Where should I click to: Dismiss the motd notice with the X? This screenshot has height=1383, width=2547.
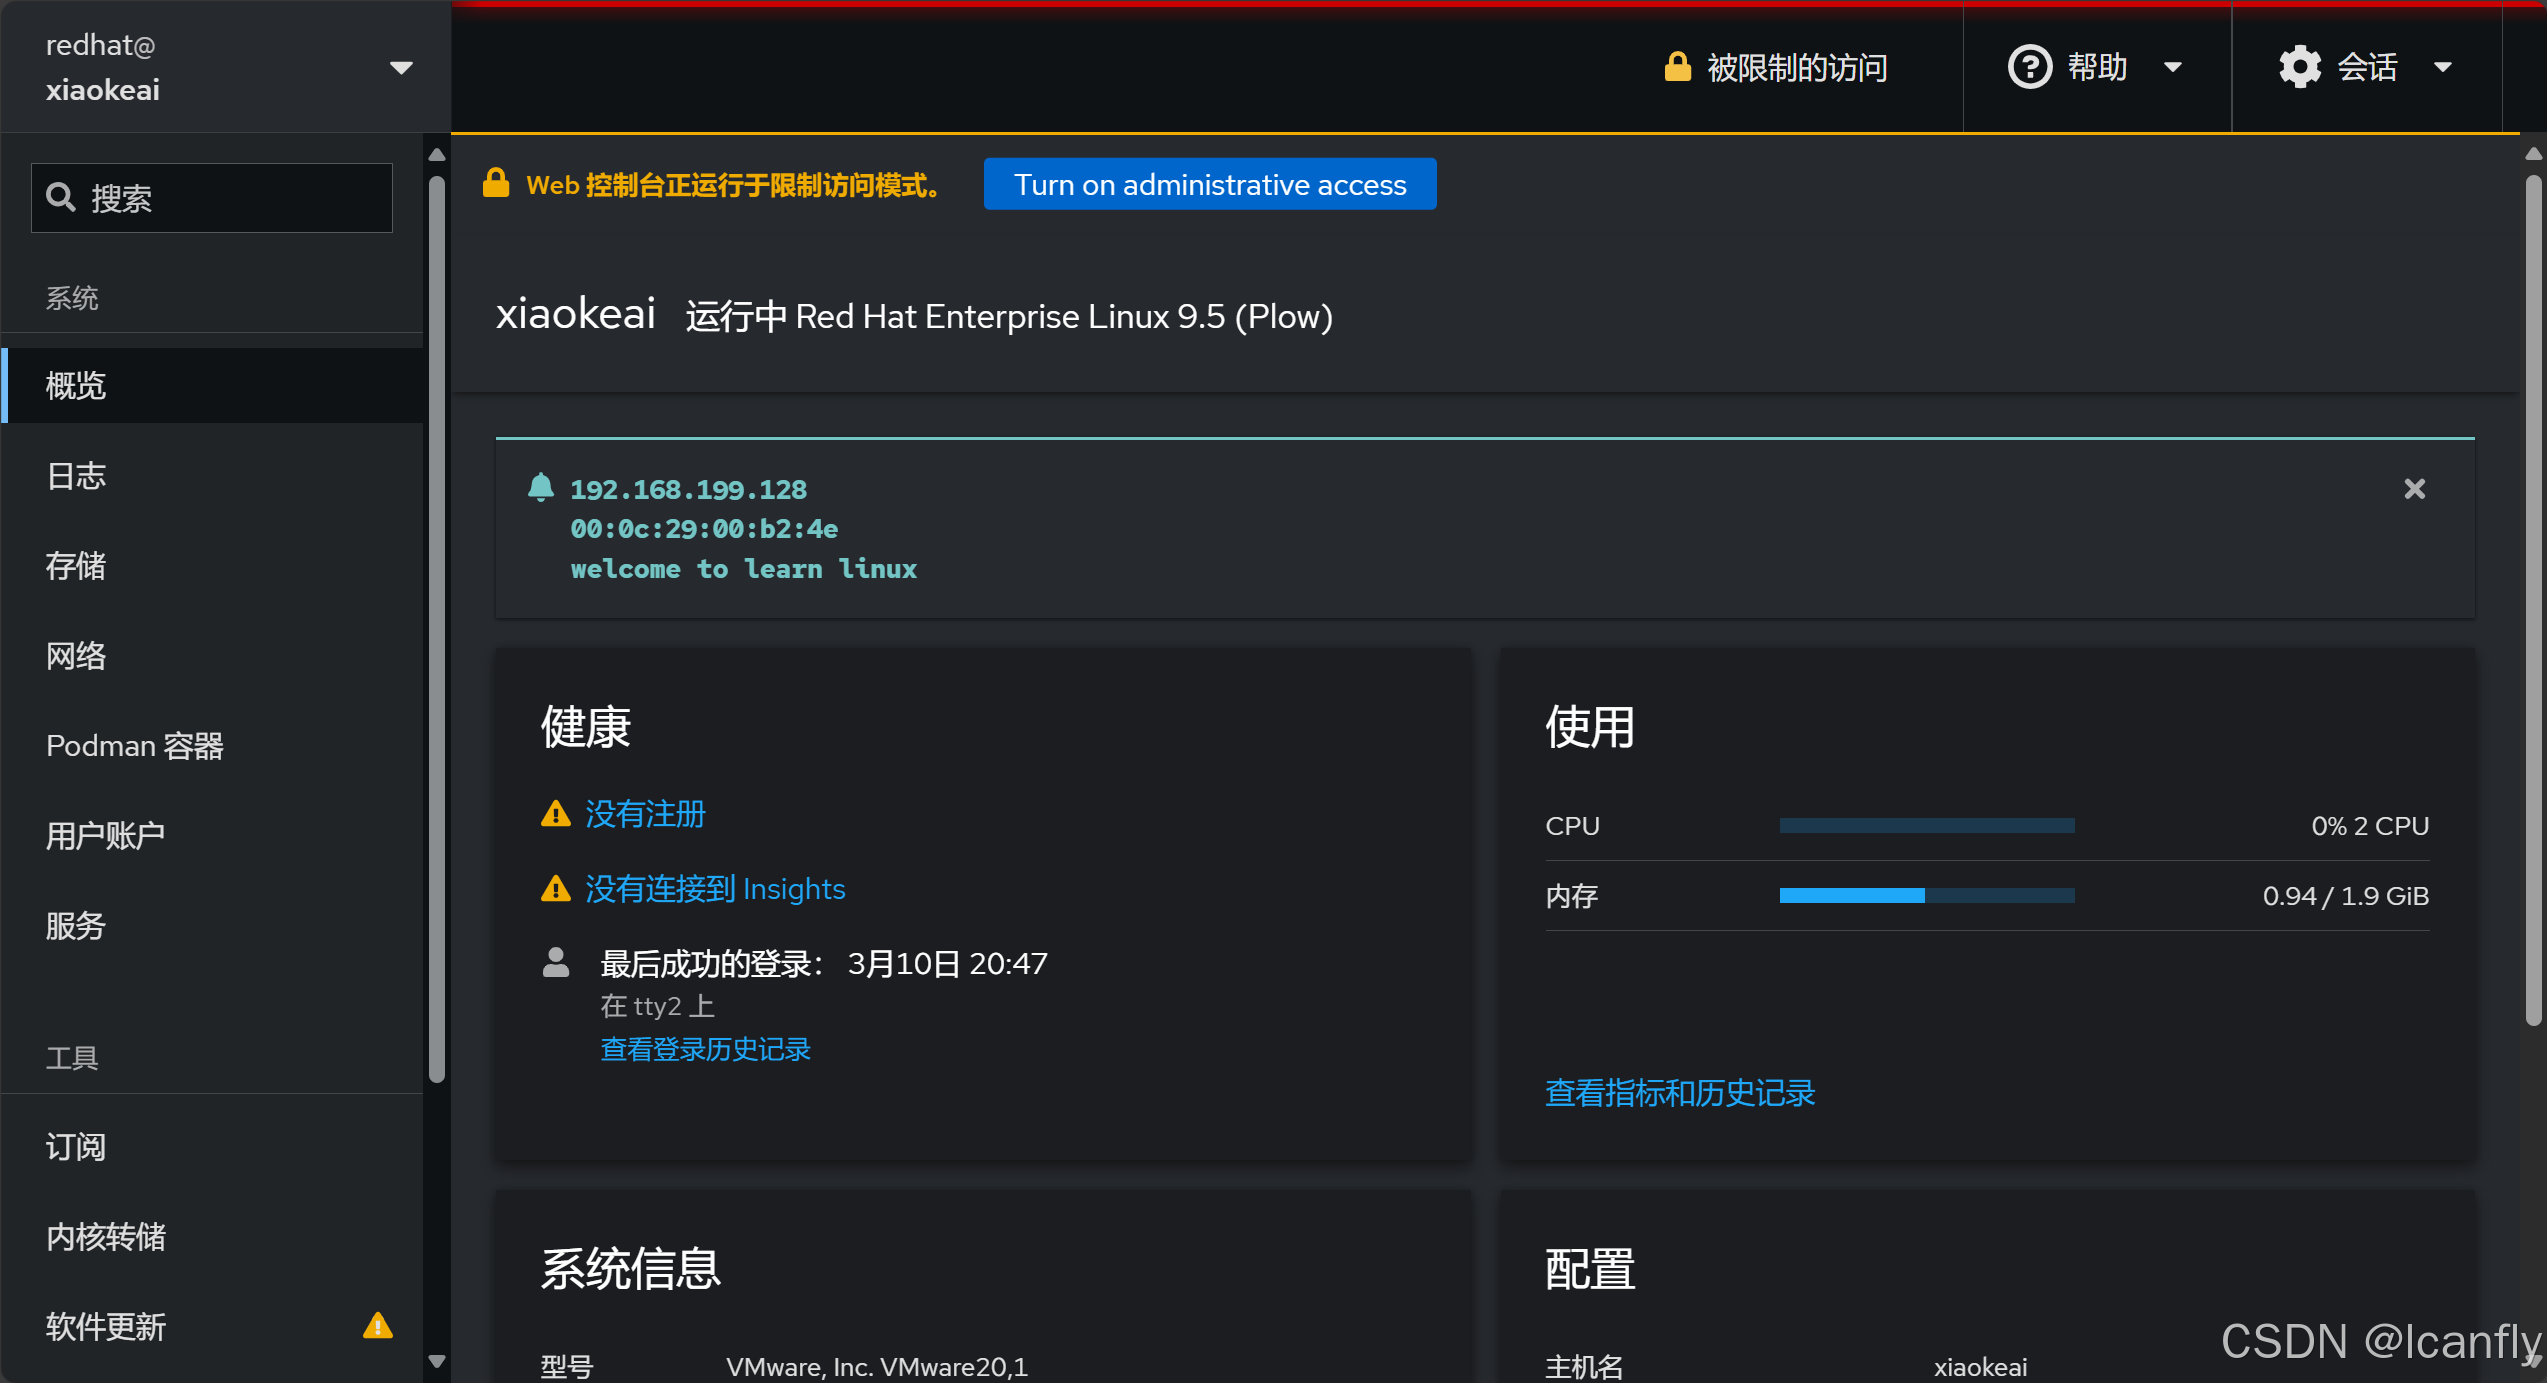2414,488
